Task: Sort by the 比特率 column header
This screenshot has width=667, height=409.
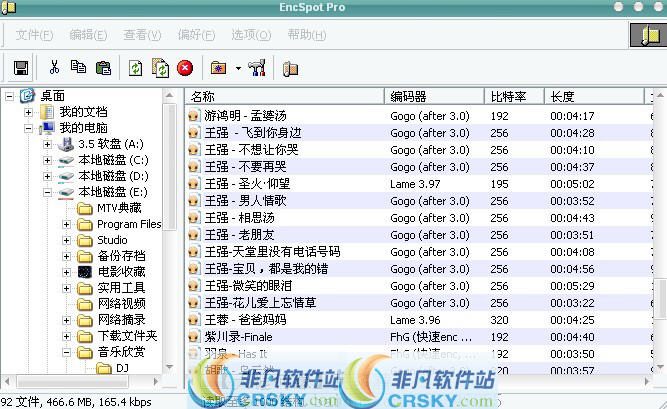Action: click(514, 96)
